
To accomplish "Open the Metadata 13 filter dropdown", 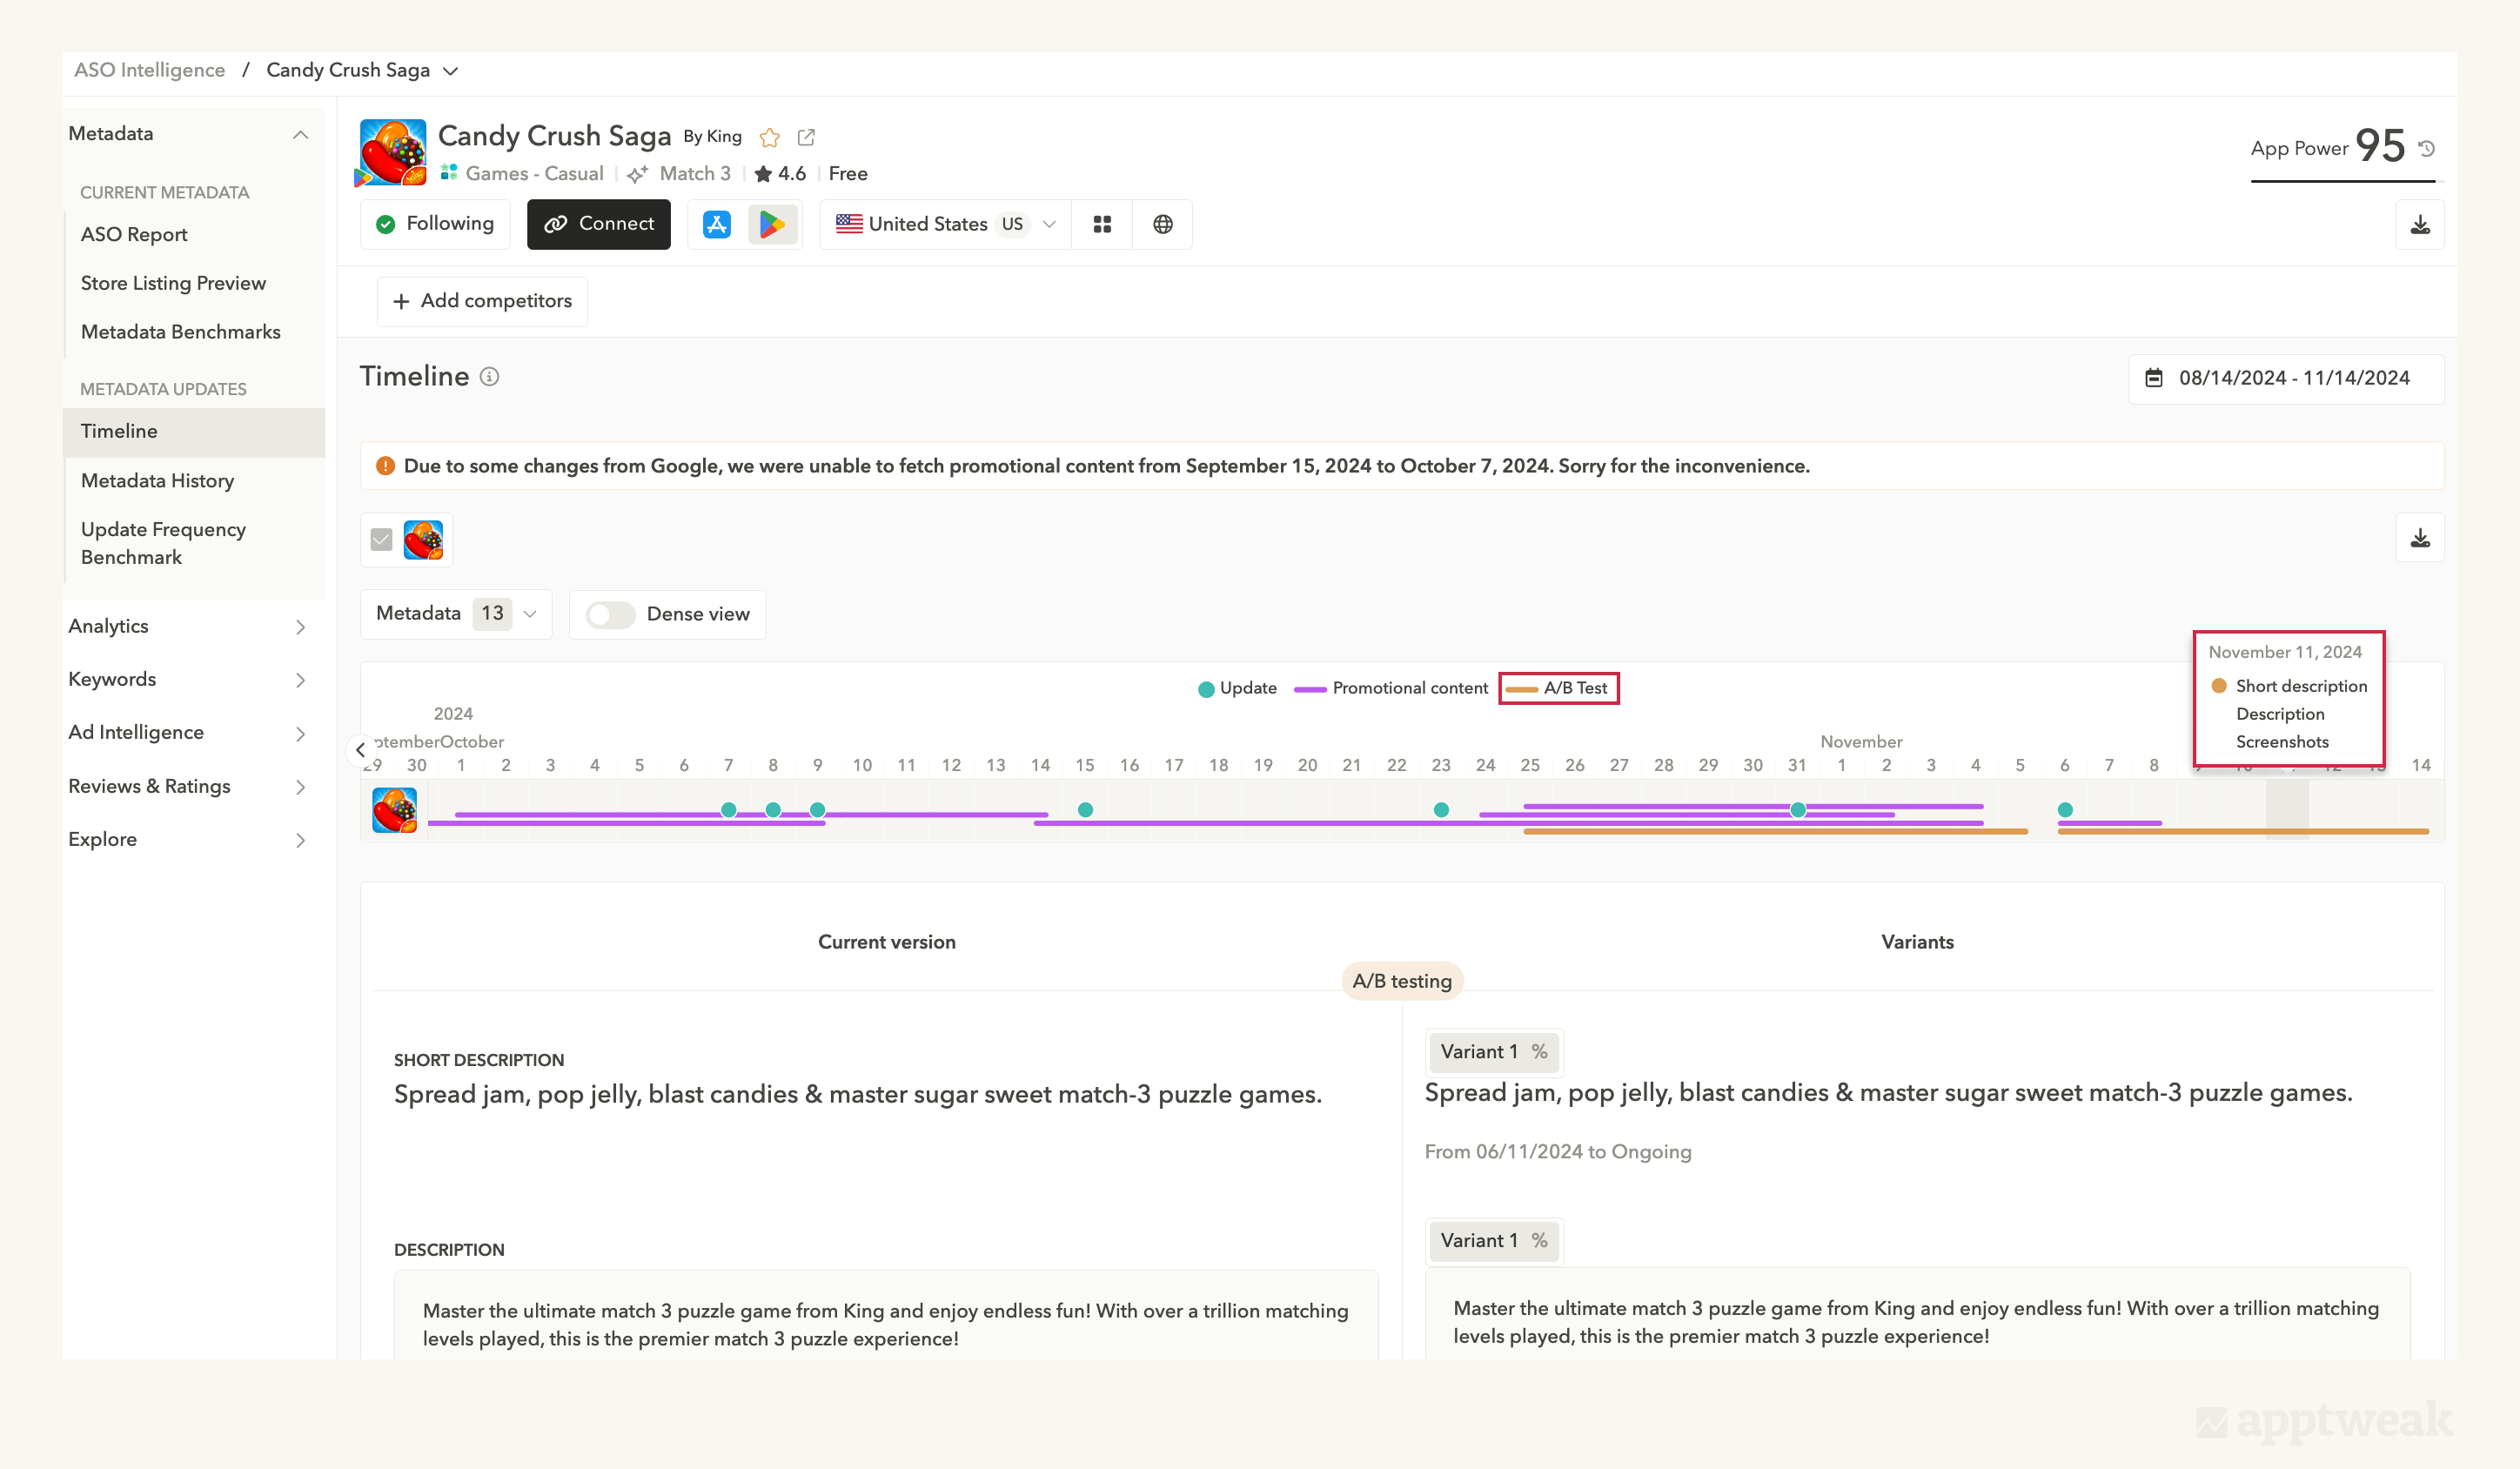I will click(456, 614).
